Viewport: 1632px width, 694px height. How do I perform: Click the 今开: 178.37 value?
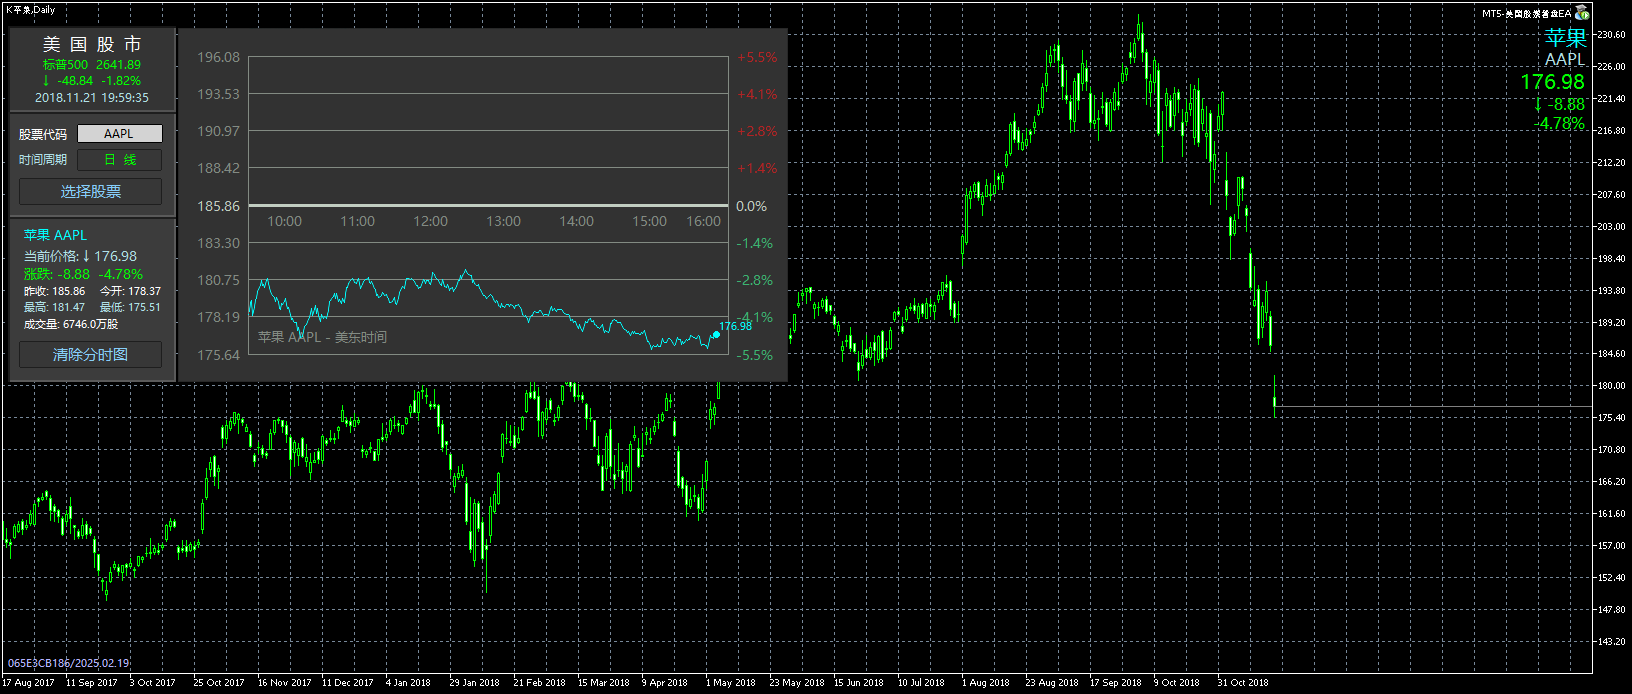pos(130,291)
